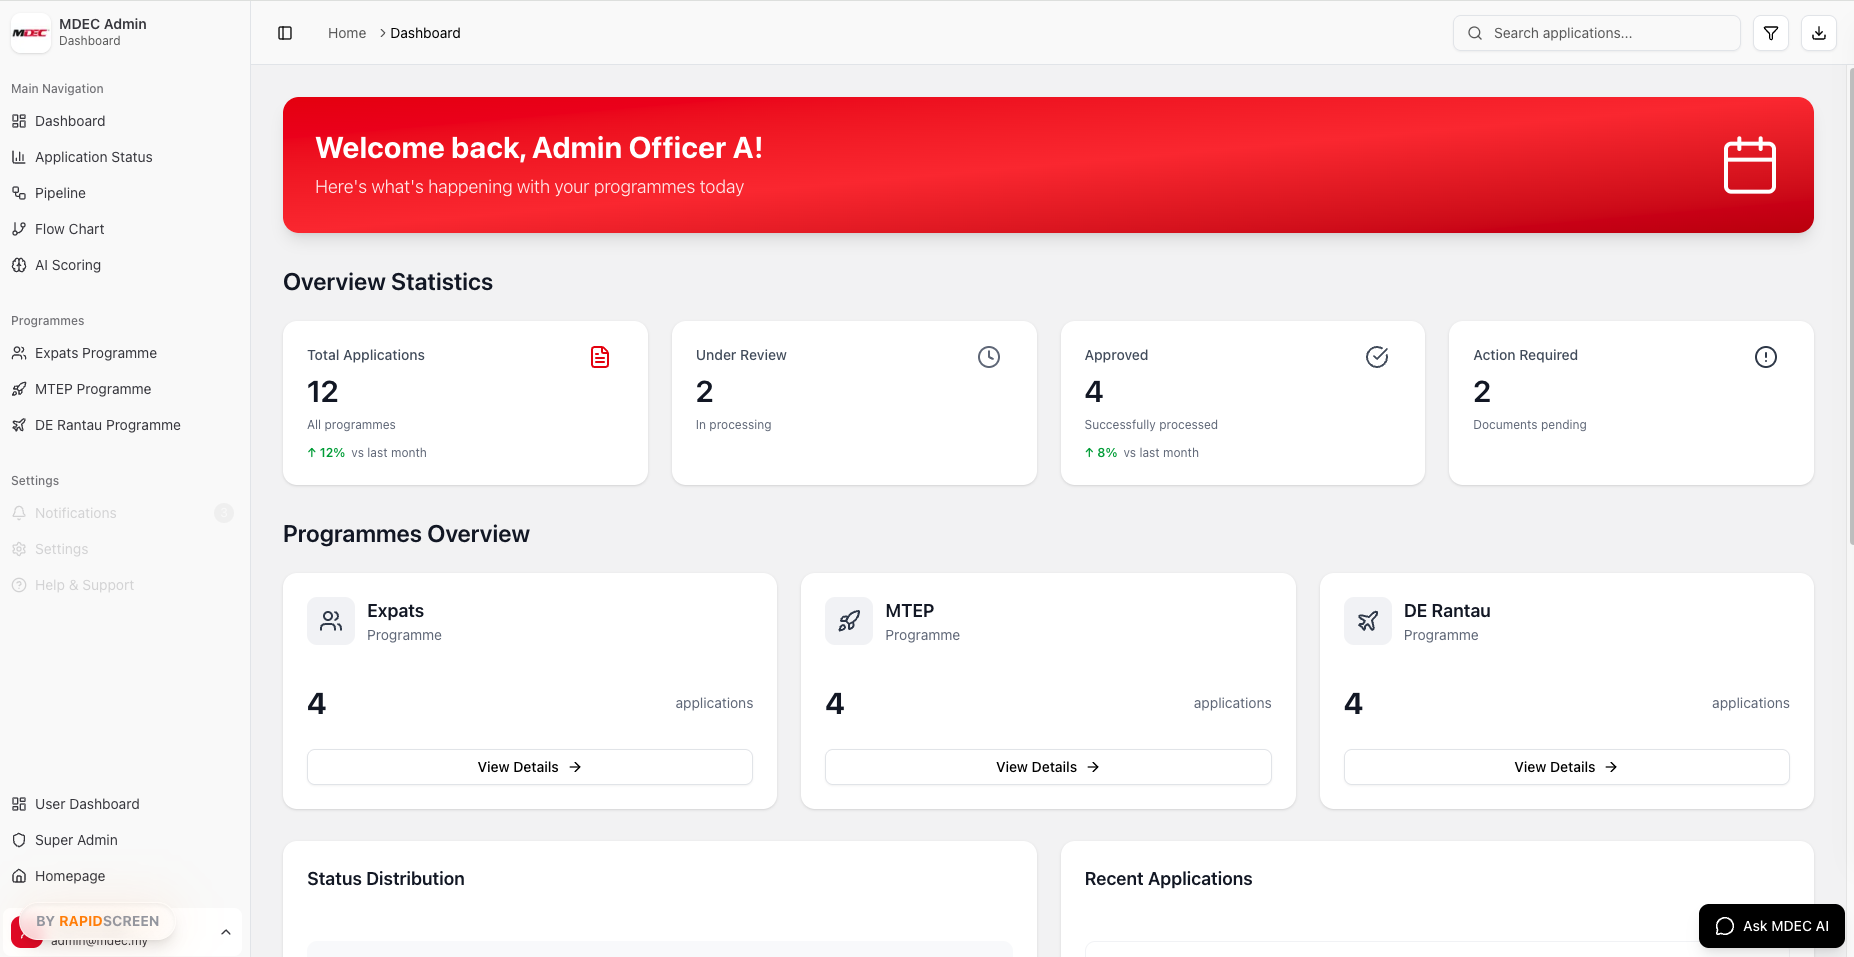
Task: Click the Action Required alert icon
Action: coord(1765,357)
